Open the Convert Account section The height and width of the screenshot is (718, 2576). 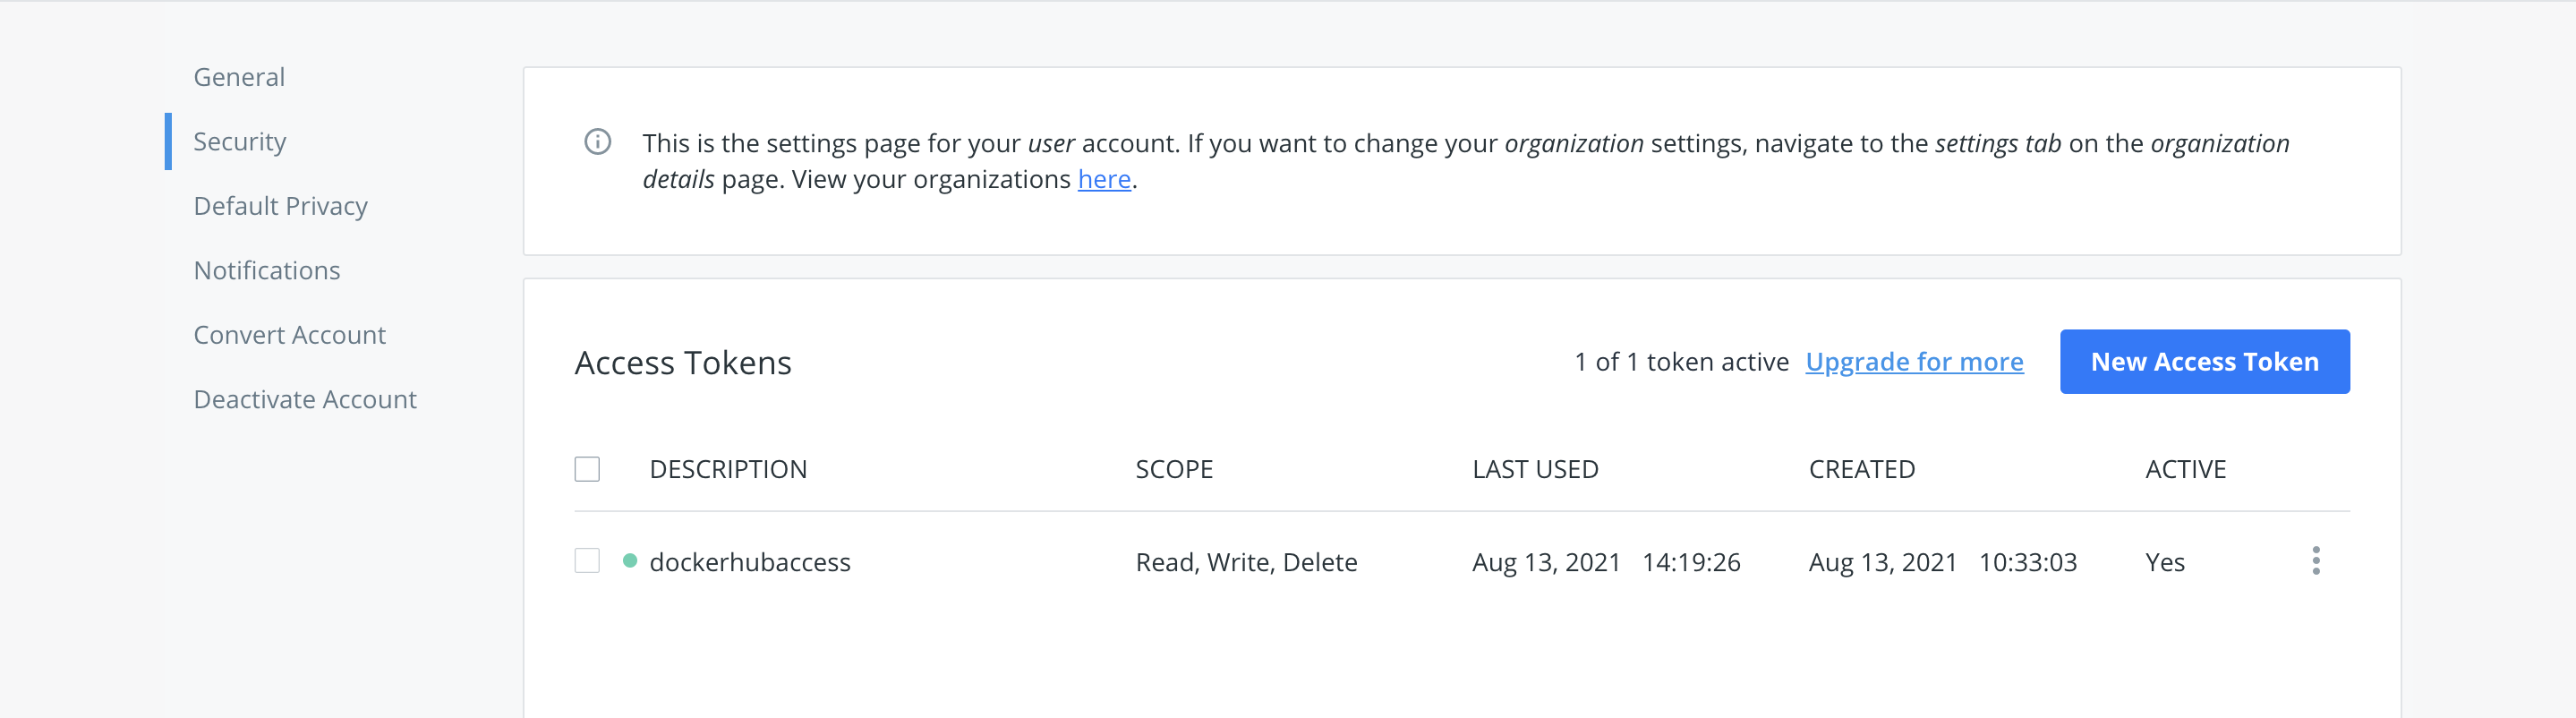pos(289,335)
